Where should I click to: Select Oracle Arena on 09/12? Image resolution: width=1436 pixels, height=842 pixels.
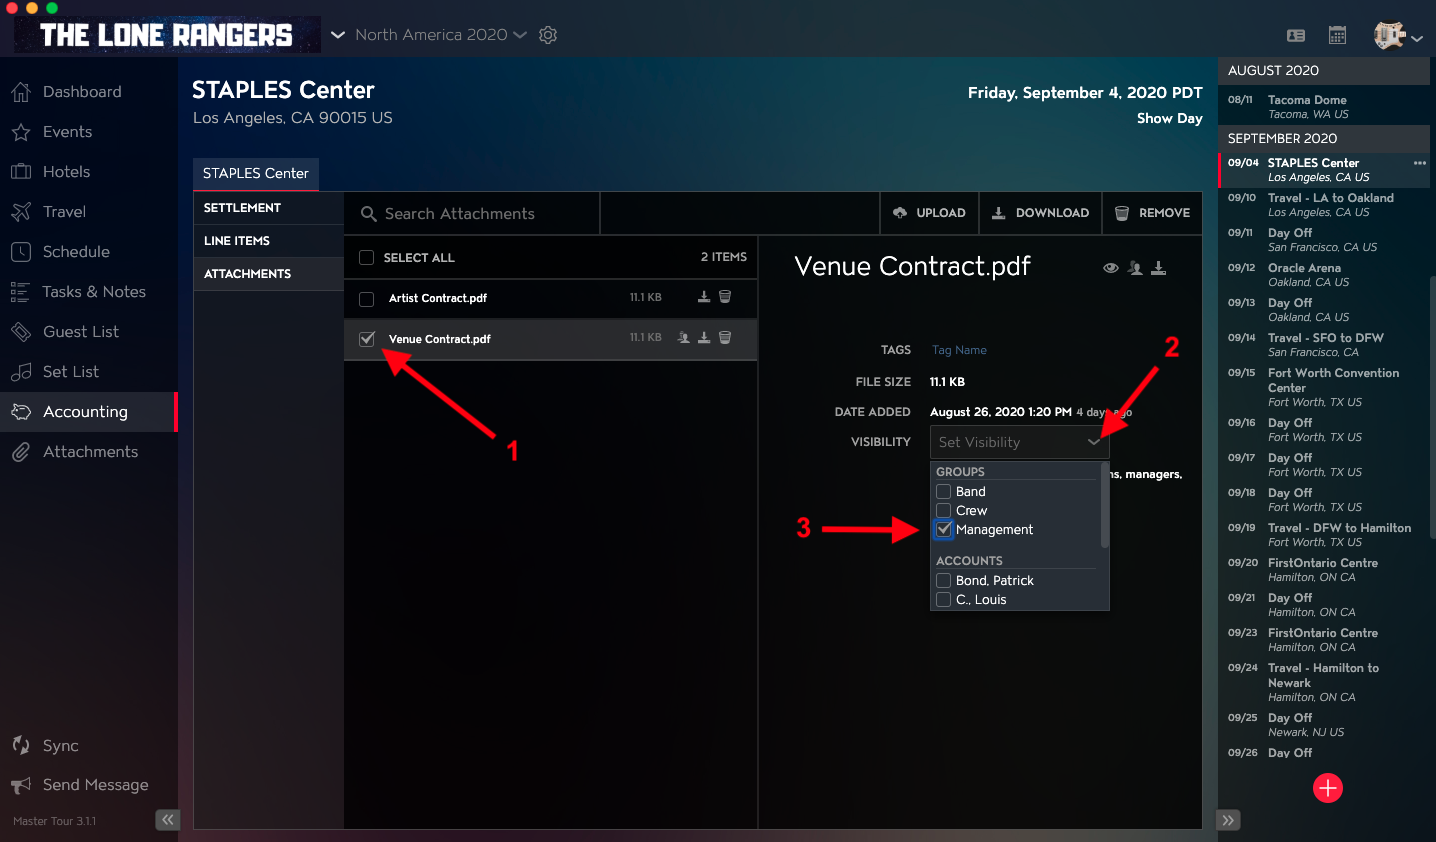coord(1324,275)
